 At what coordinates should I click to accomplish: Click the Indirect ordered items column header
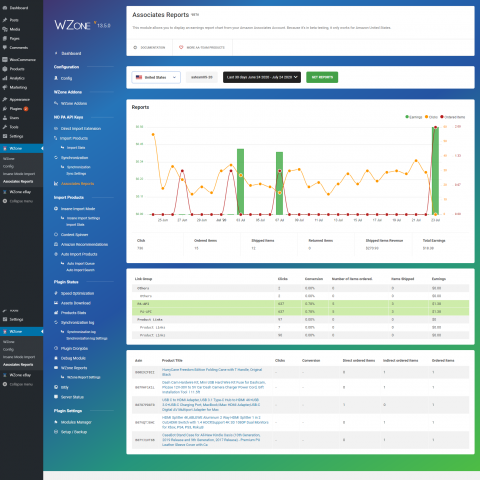400,360
